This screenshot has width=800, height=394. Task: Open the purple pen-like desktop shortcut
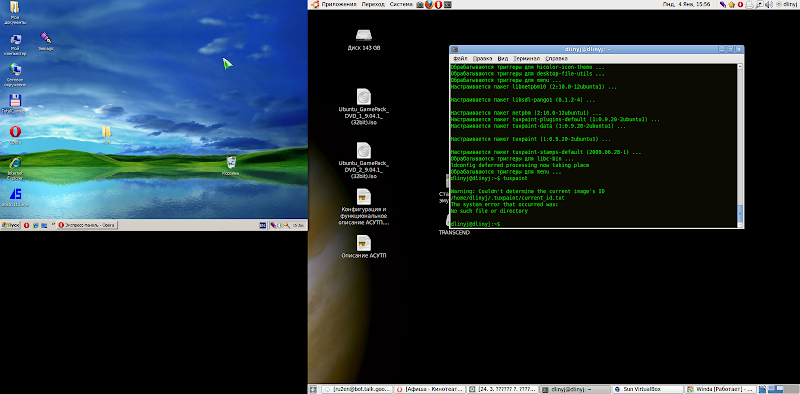tap(45, 41)
